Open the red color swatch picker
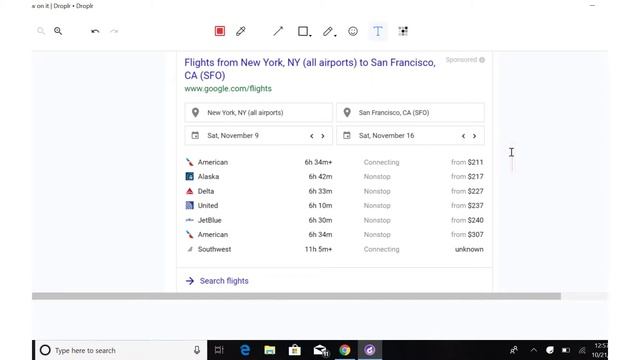This screenshot has width=640, height=360. 220,31
